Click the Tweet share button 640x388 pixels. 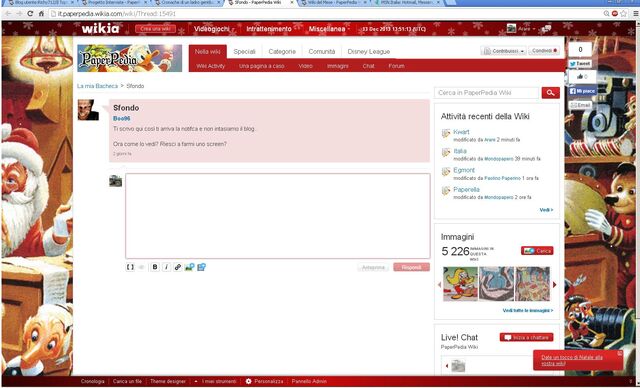coord(580,64)
